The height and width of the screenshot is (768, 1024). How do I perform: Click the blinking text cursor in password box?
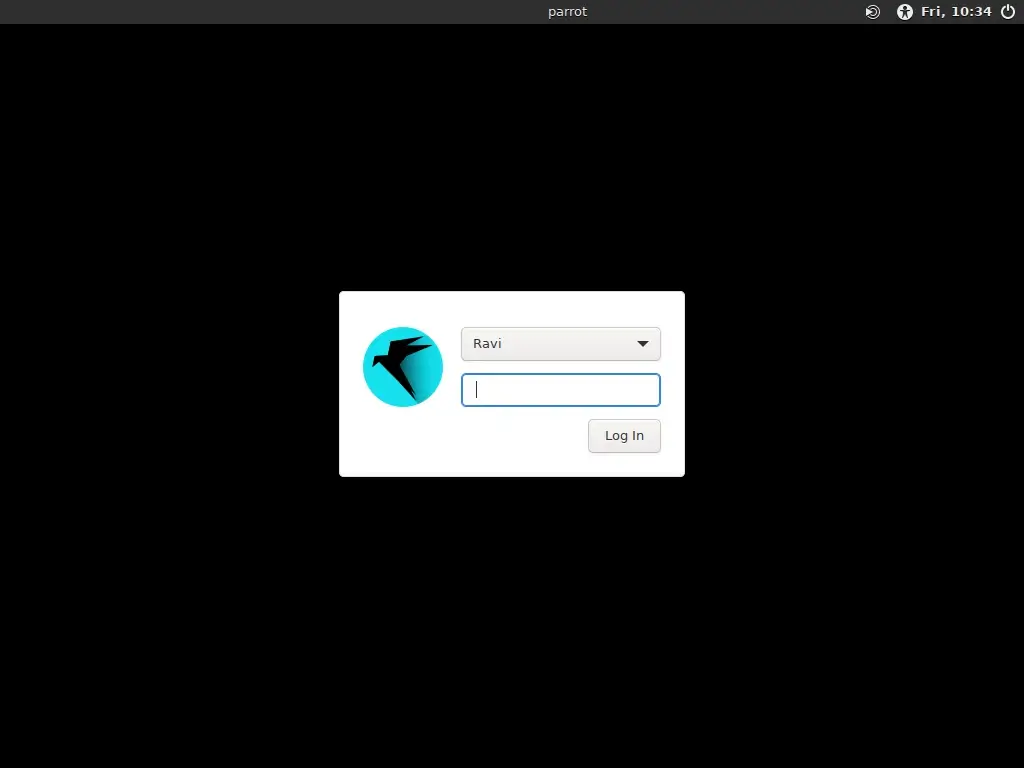pos(477,390)
